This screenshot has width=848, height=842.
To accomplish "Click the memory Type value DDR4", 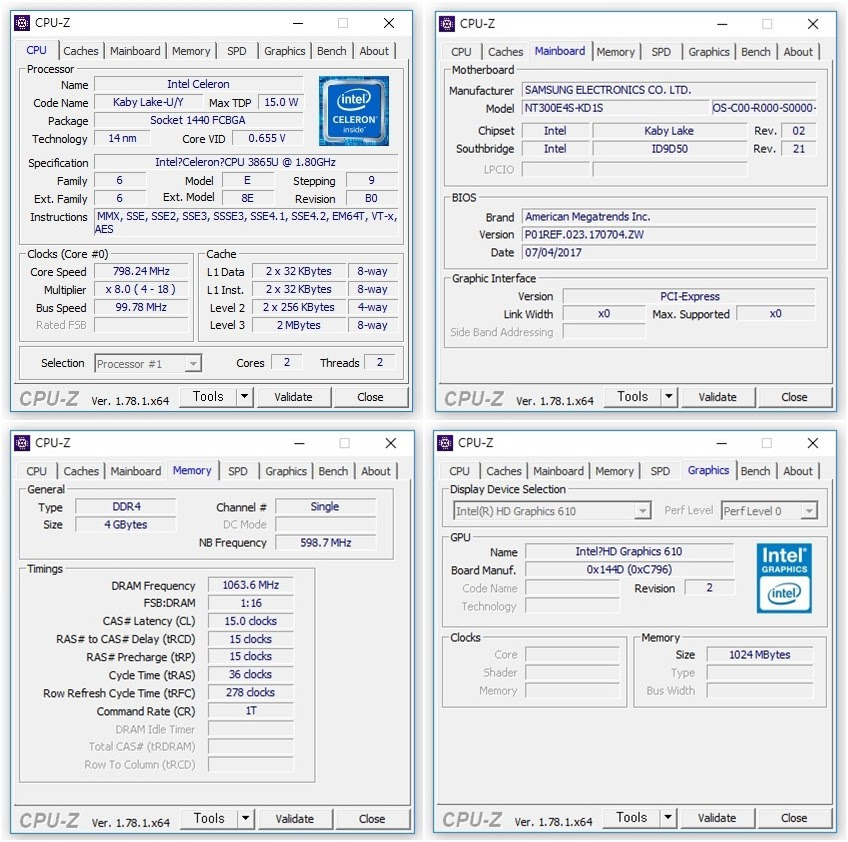I will pyautogui.click(x=126, y=507).
